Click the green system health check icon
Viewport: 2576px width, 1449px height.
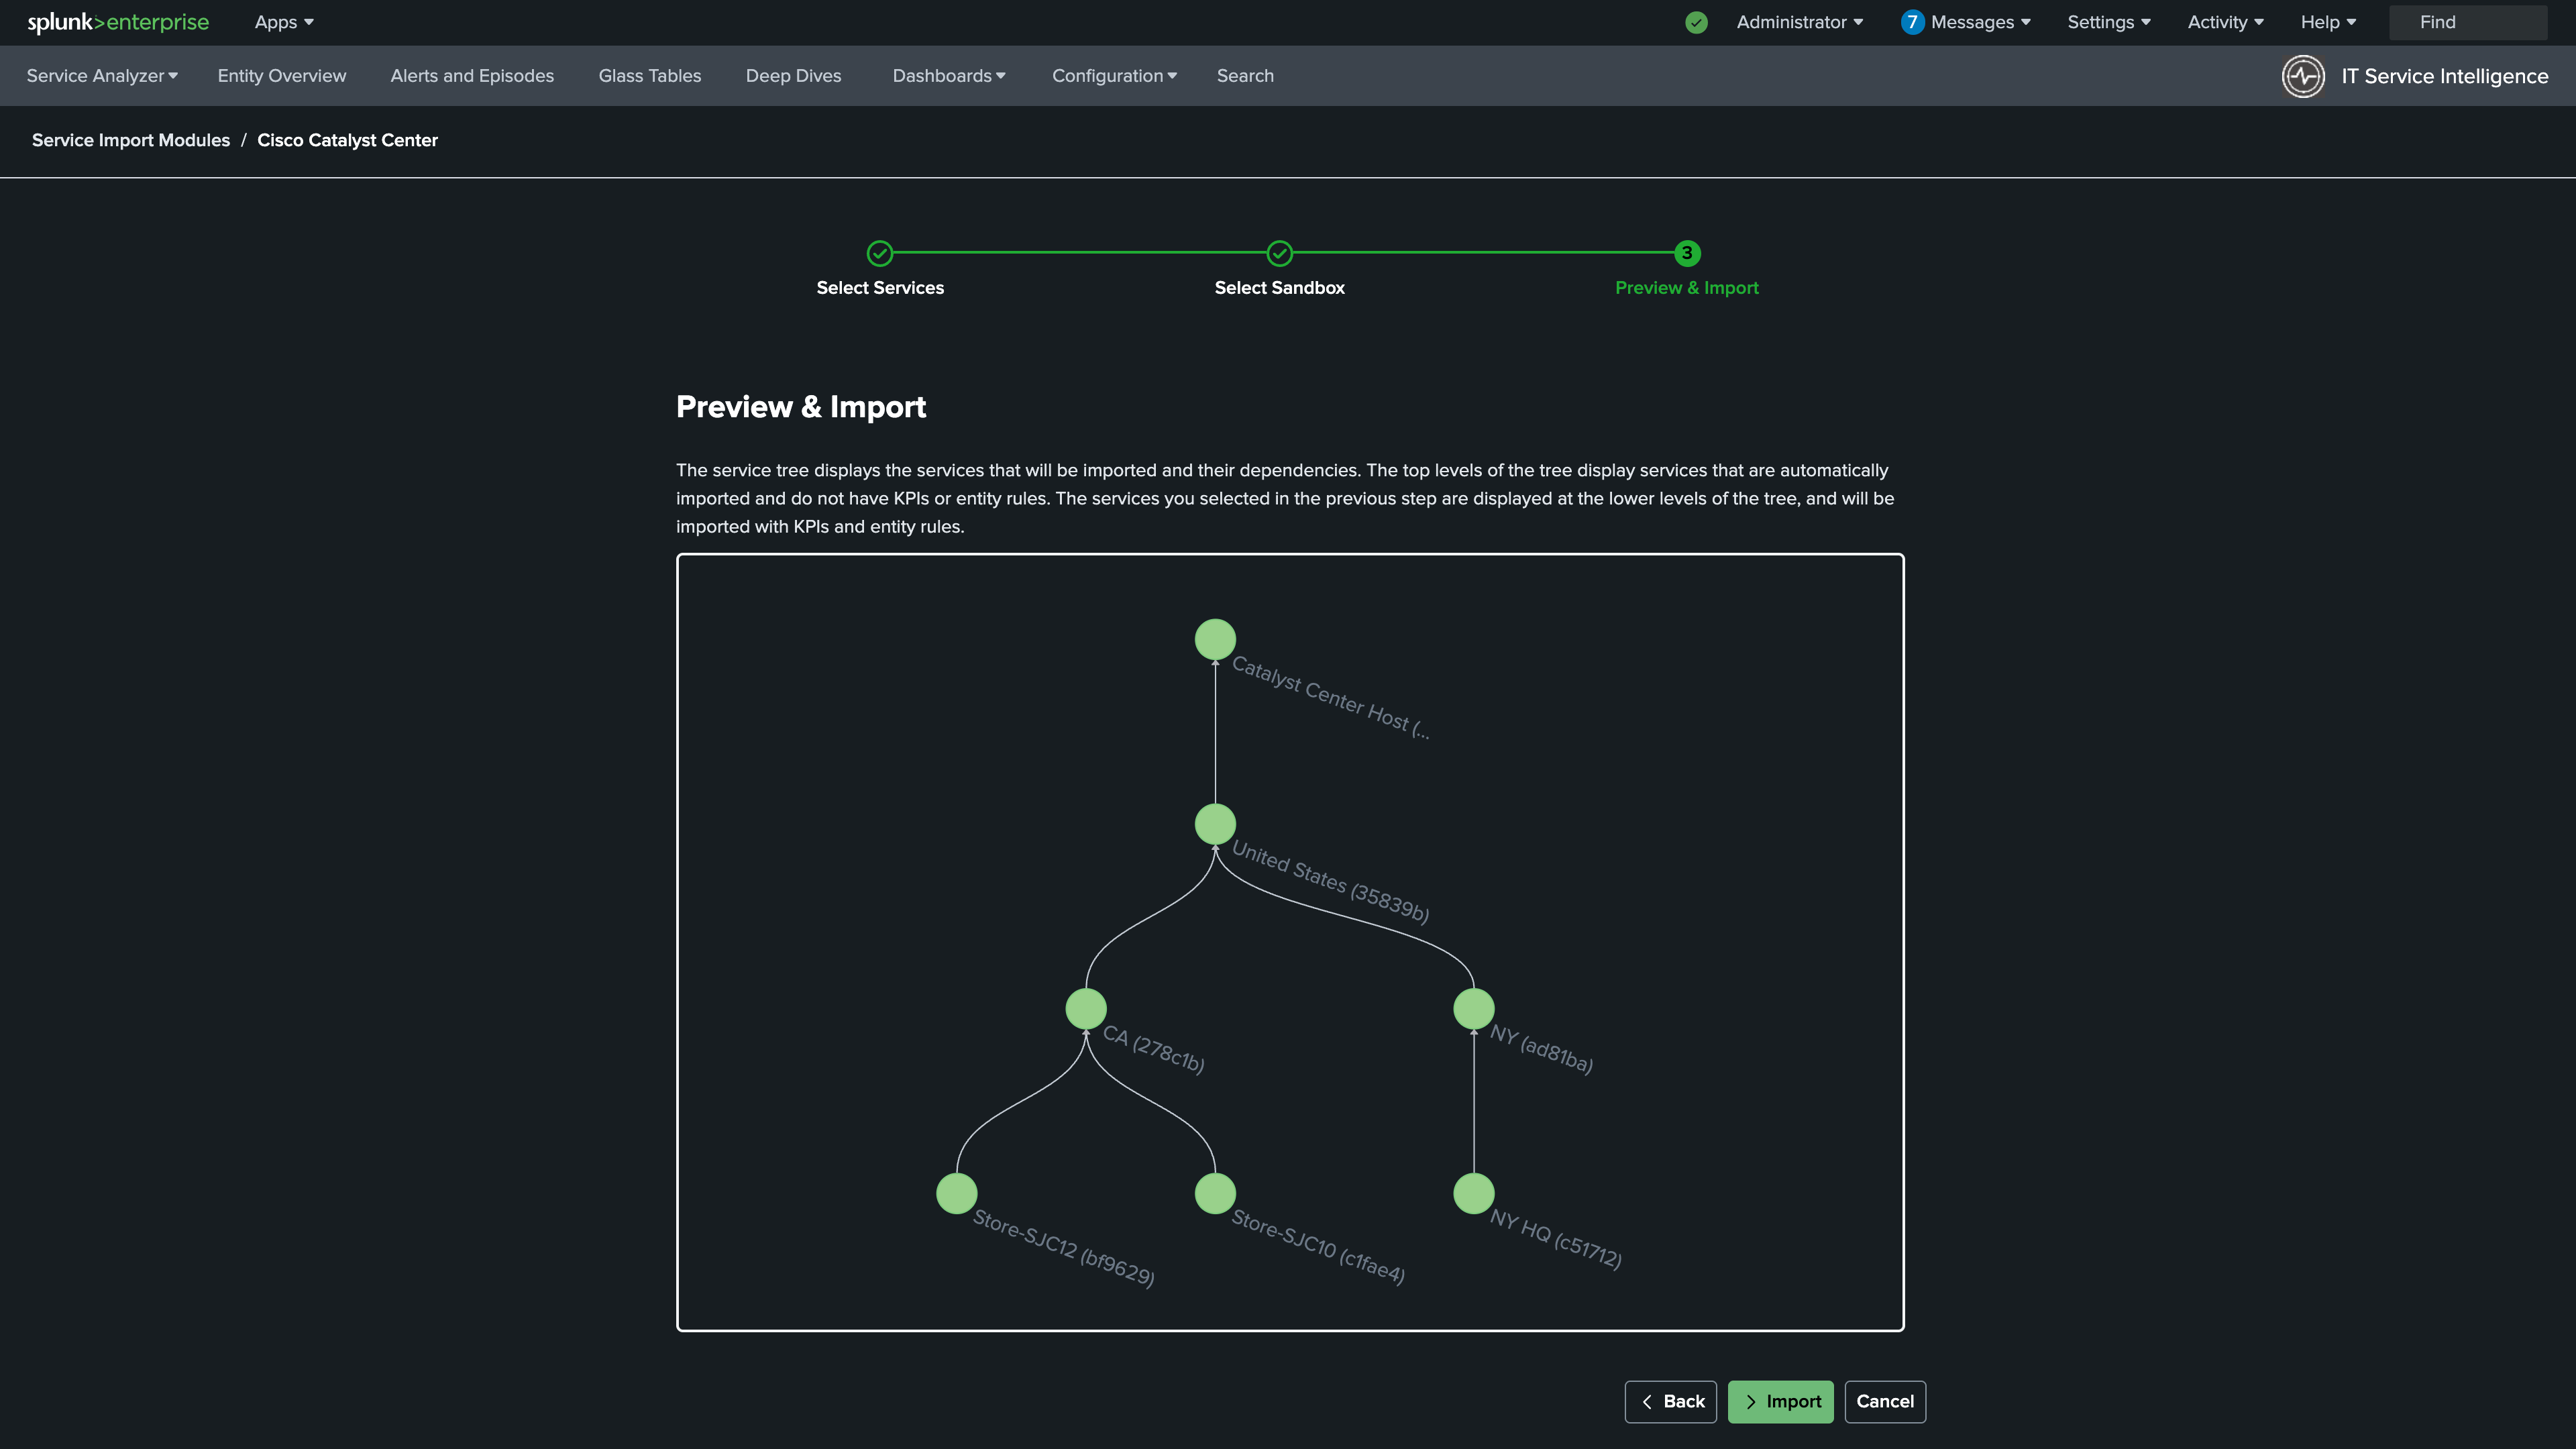point(1696,22)
